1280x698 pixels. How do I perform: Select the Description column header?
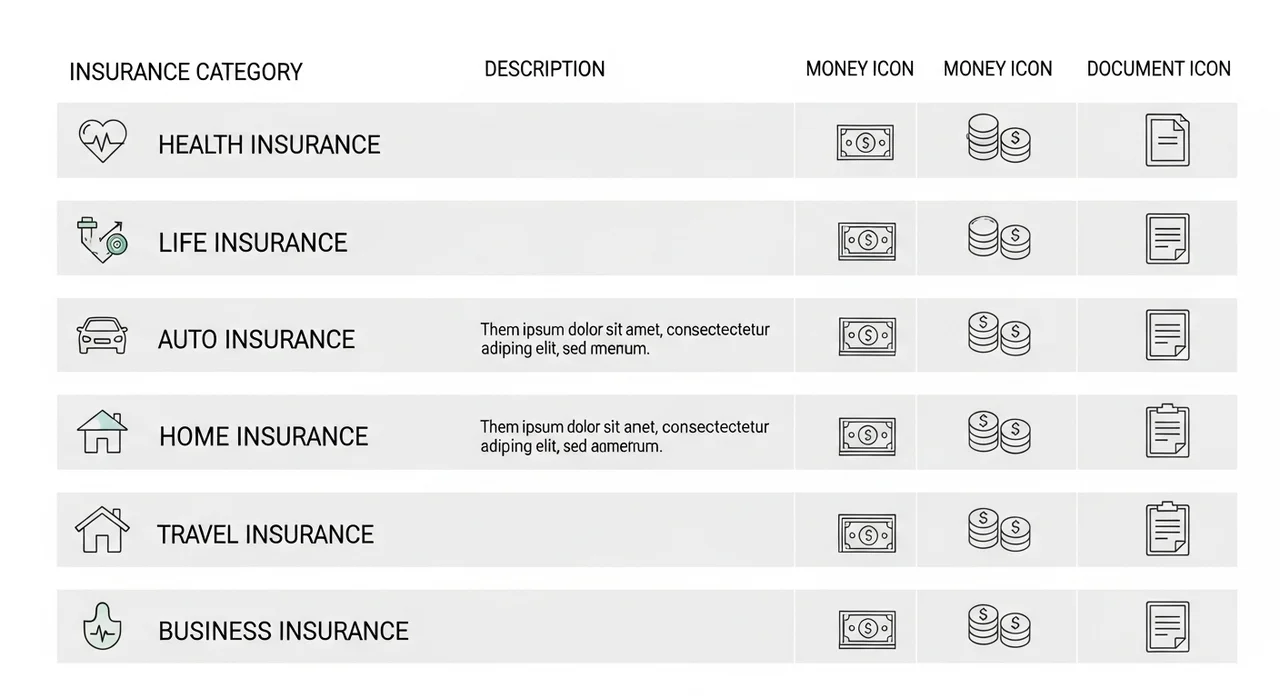[544, 69]
